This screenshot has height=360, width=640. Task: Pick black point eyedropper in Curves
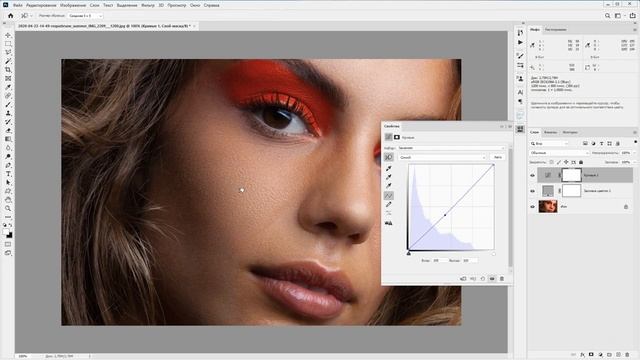[389, 168]
